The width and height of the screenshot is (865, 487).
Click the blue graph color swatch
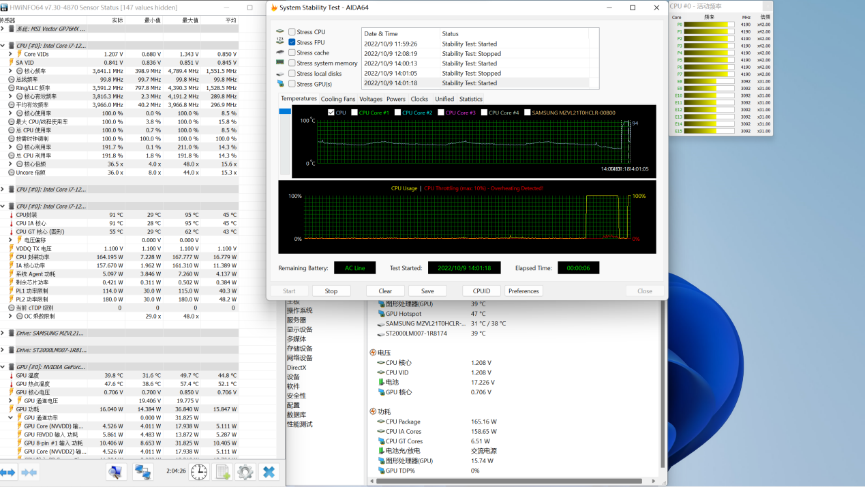pos(286,113)
